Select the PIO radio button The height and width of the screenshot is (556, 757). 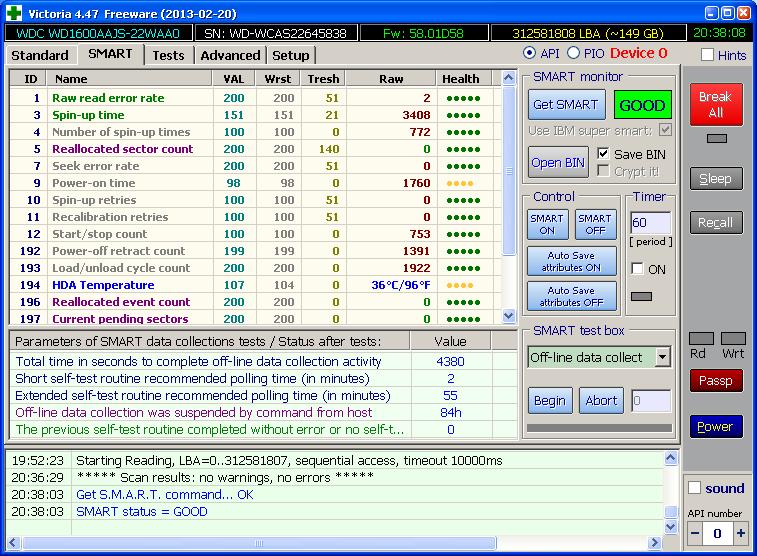tap(573, 53)
